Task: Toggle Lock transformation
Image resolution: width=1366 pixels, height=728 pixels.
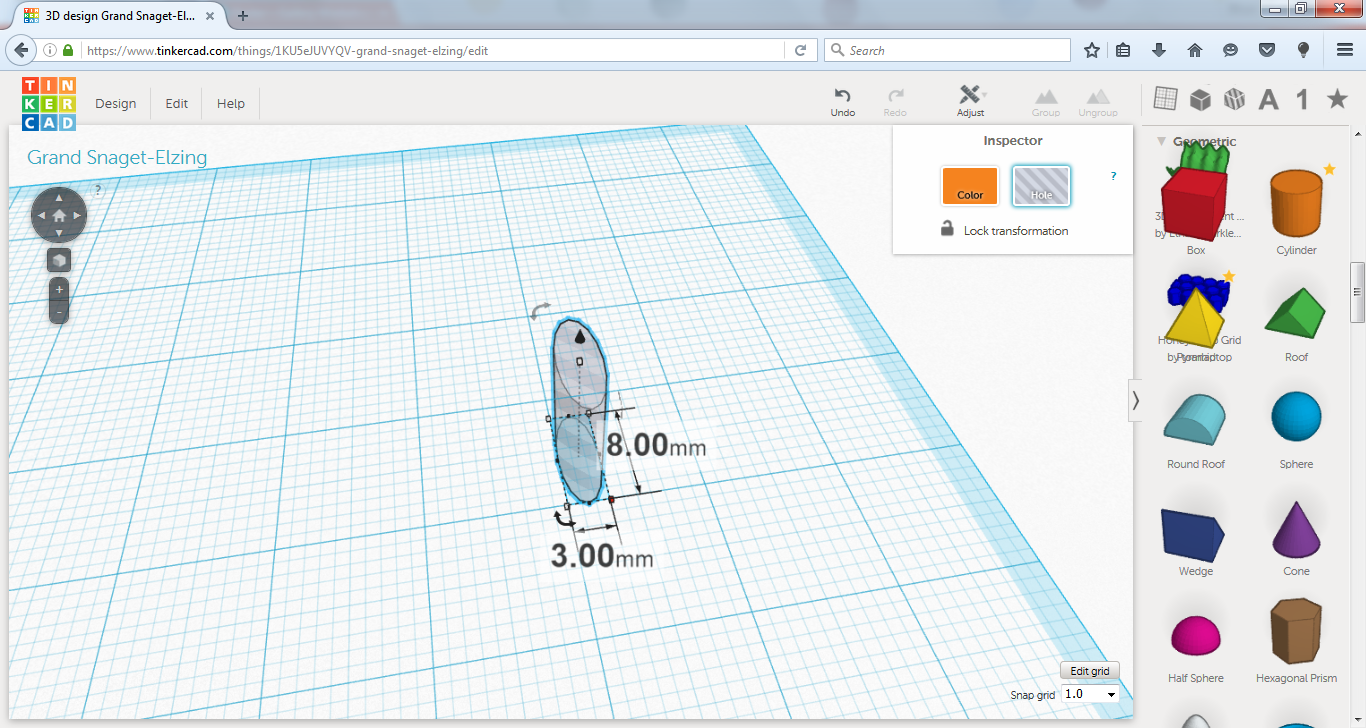Action: pyautogui.click(x=1005, y=230)
